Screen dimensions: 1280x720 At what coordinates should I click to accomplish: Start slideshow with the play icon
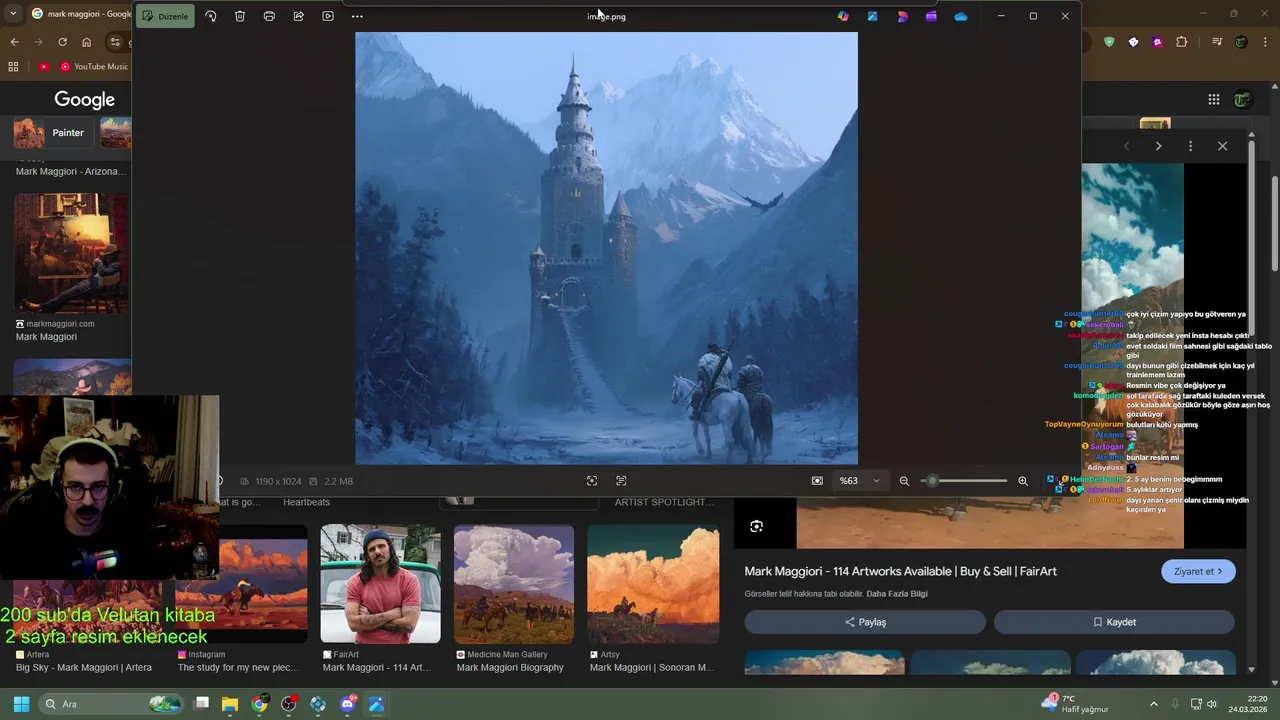coord(328,16)
